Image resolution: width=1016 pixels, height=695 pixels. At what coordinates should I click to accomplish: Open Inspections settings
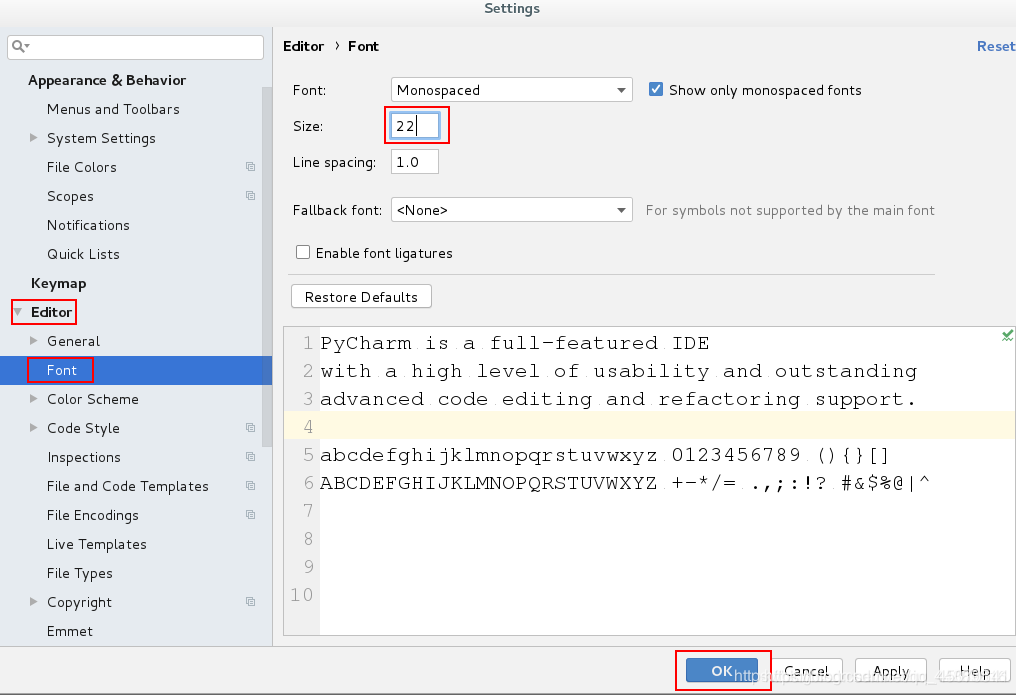tap(84, 457)
